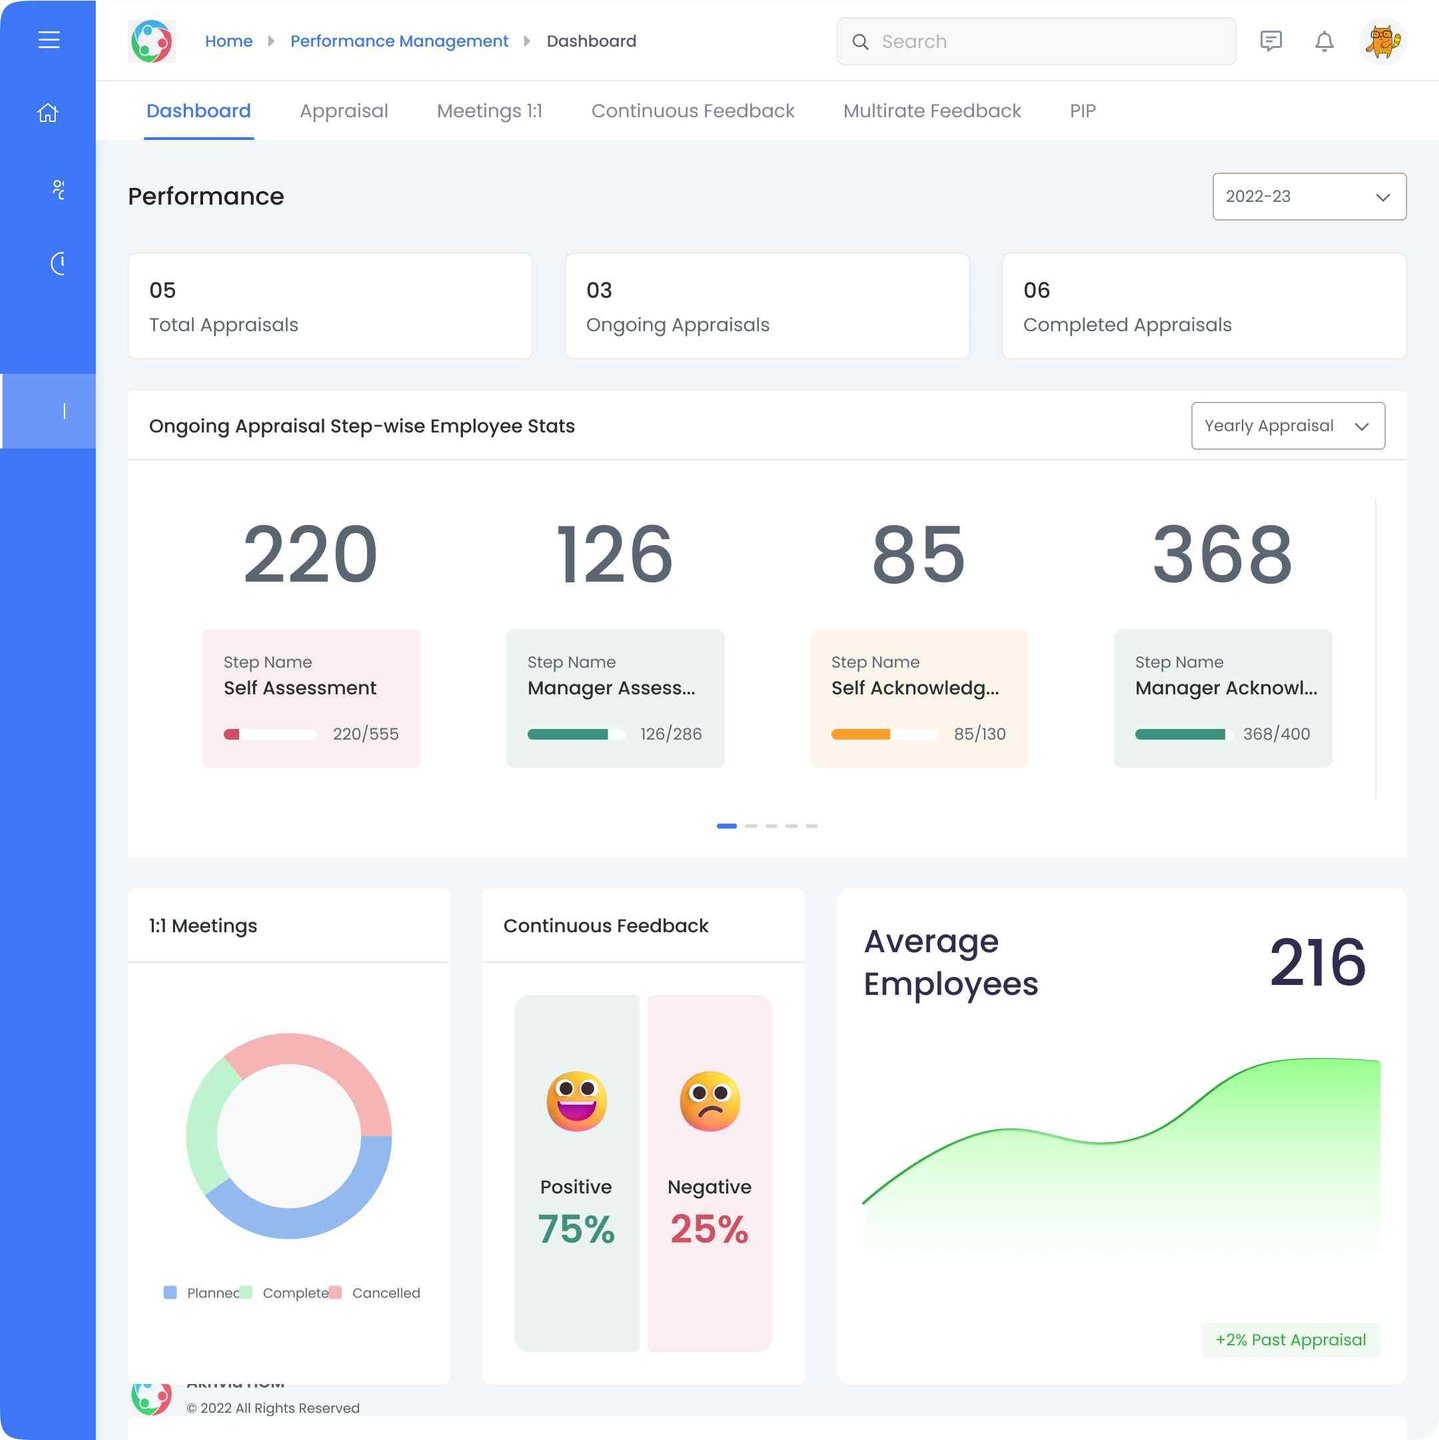Click the Self Assessment progress bar
The width and height of the screenshot is (1439, 1440).
[270, 734]
